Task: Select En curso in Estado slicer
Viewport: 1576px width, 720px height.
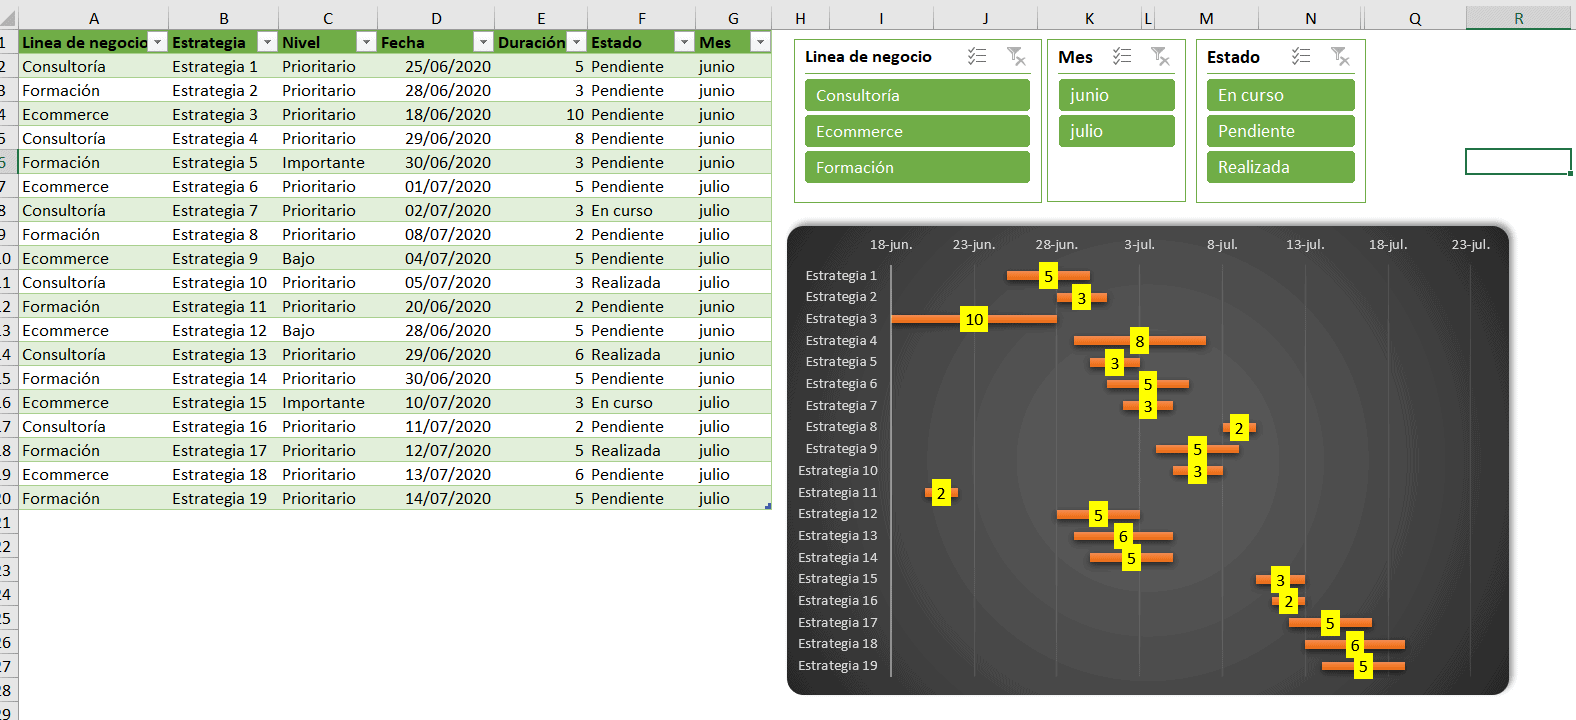Action: [1281, 95]
